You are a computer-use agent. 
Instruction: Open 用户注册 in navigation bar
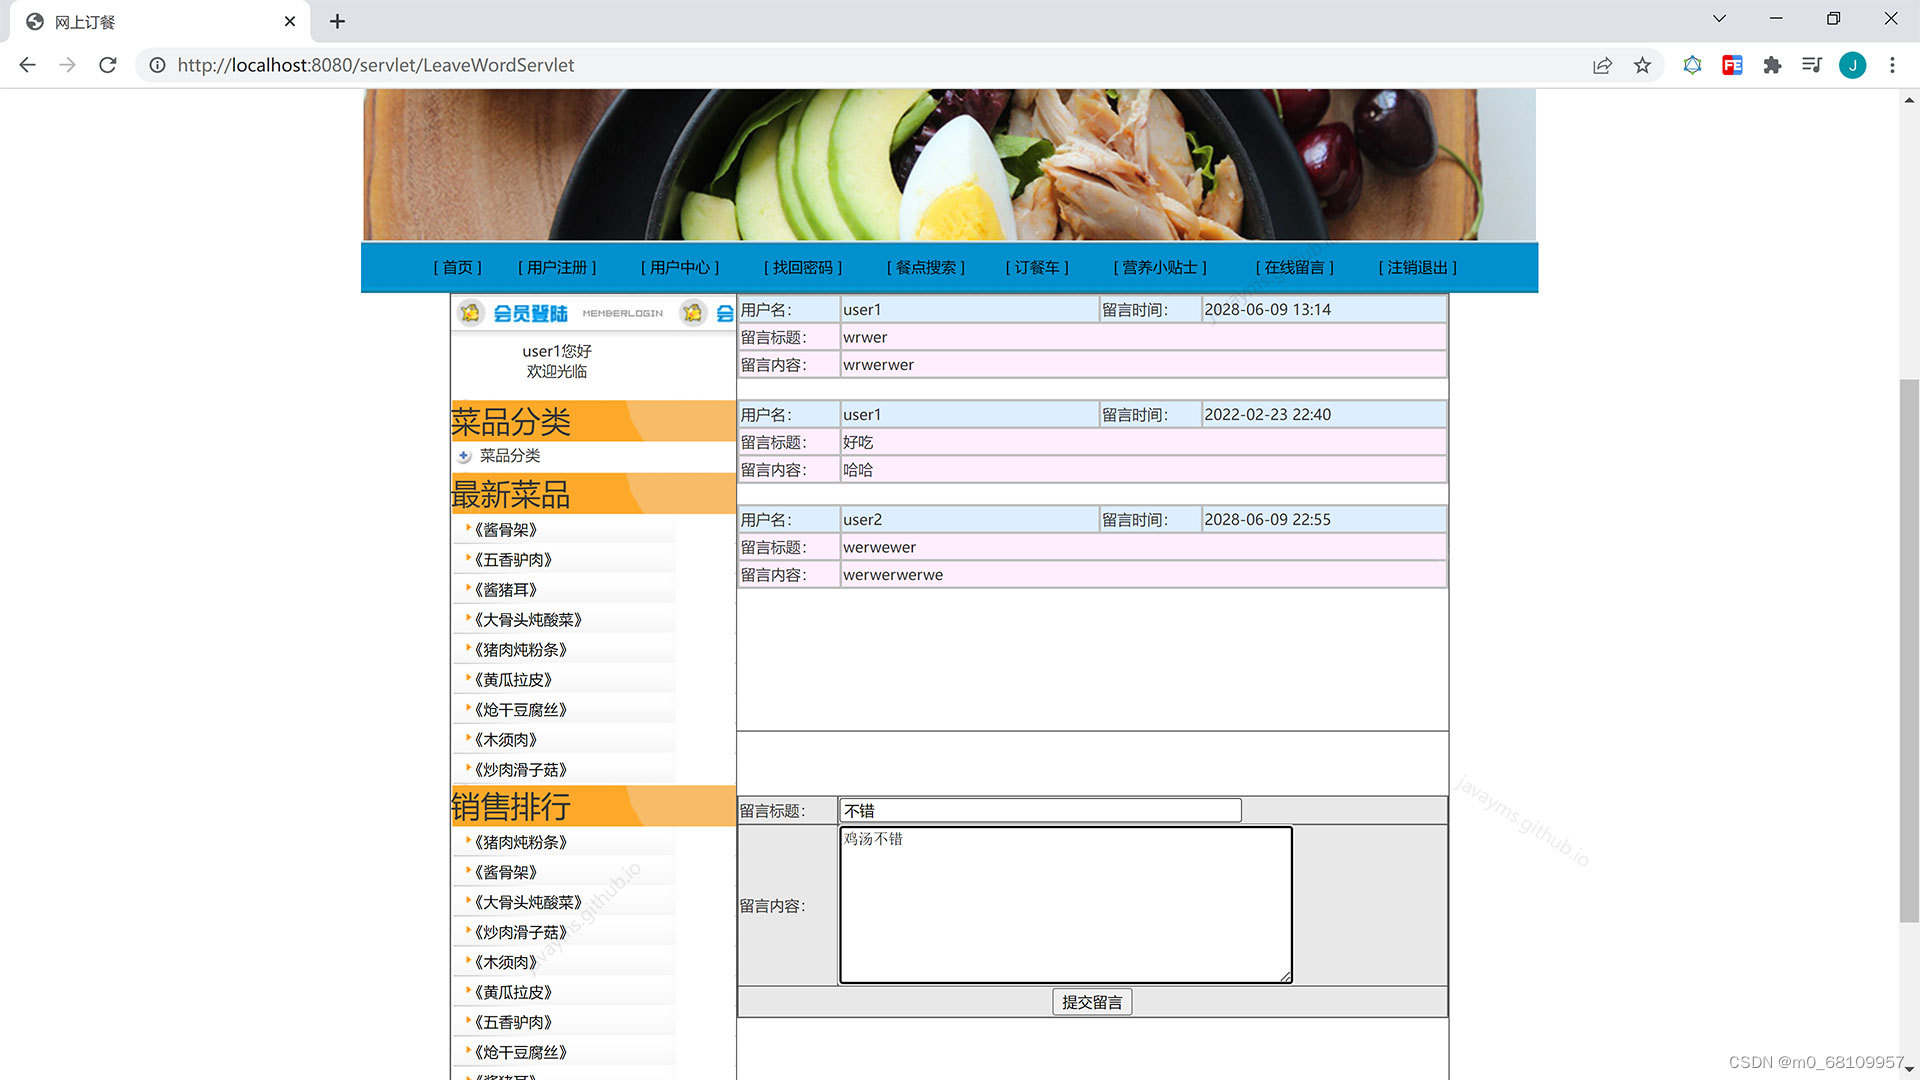[x=557, y=267]
